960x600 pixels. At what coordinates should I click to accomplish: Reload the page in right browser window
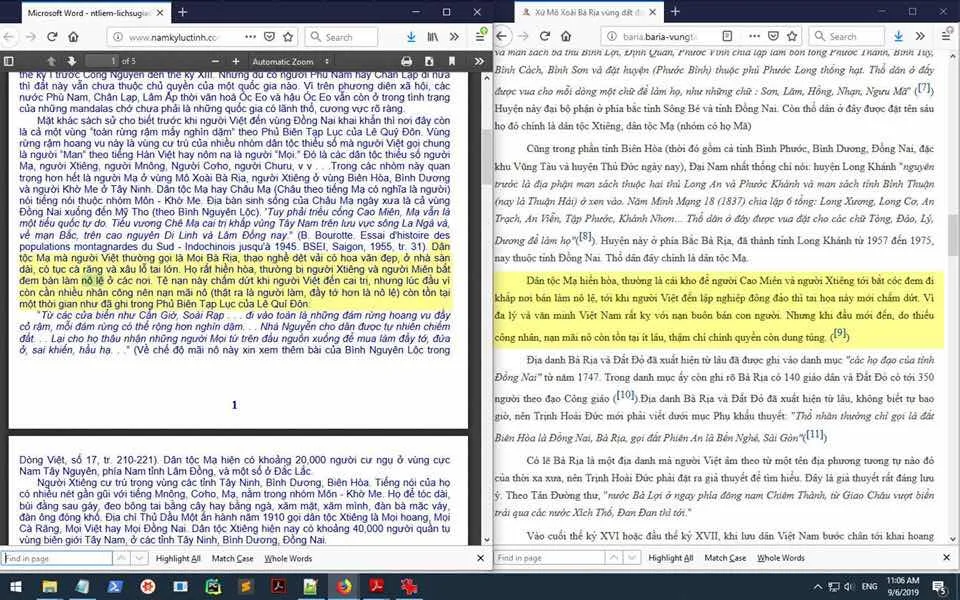pyautogui.click(x=545, y=36)
